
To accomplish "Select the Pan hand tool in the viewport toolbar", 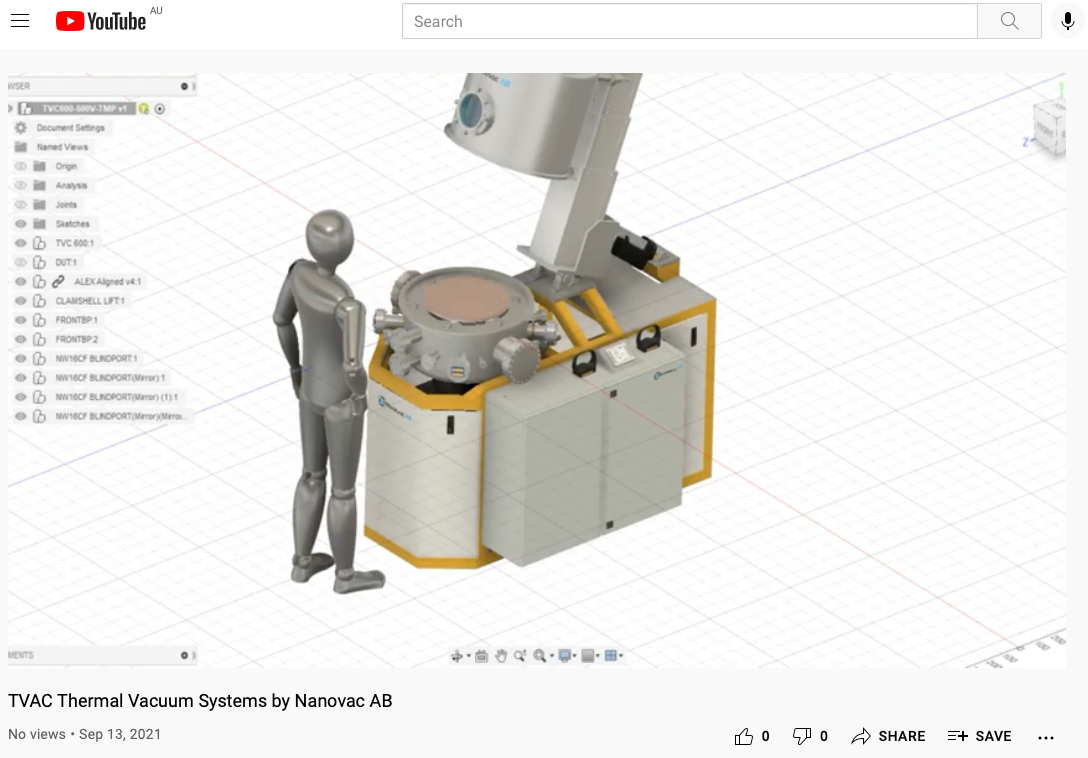I will tap(501, 656).
